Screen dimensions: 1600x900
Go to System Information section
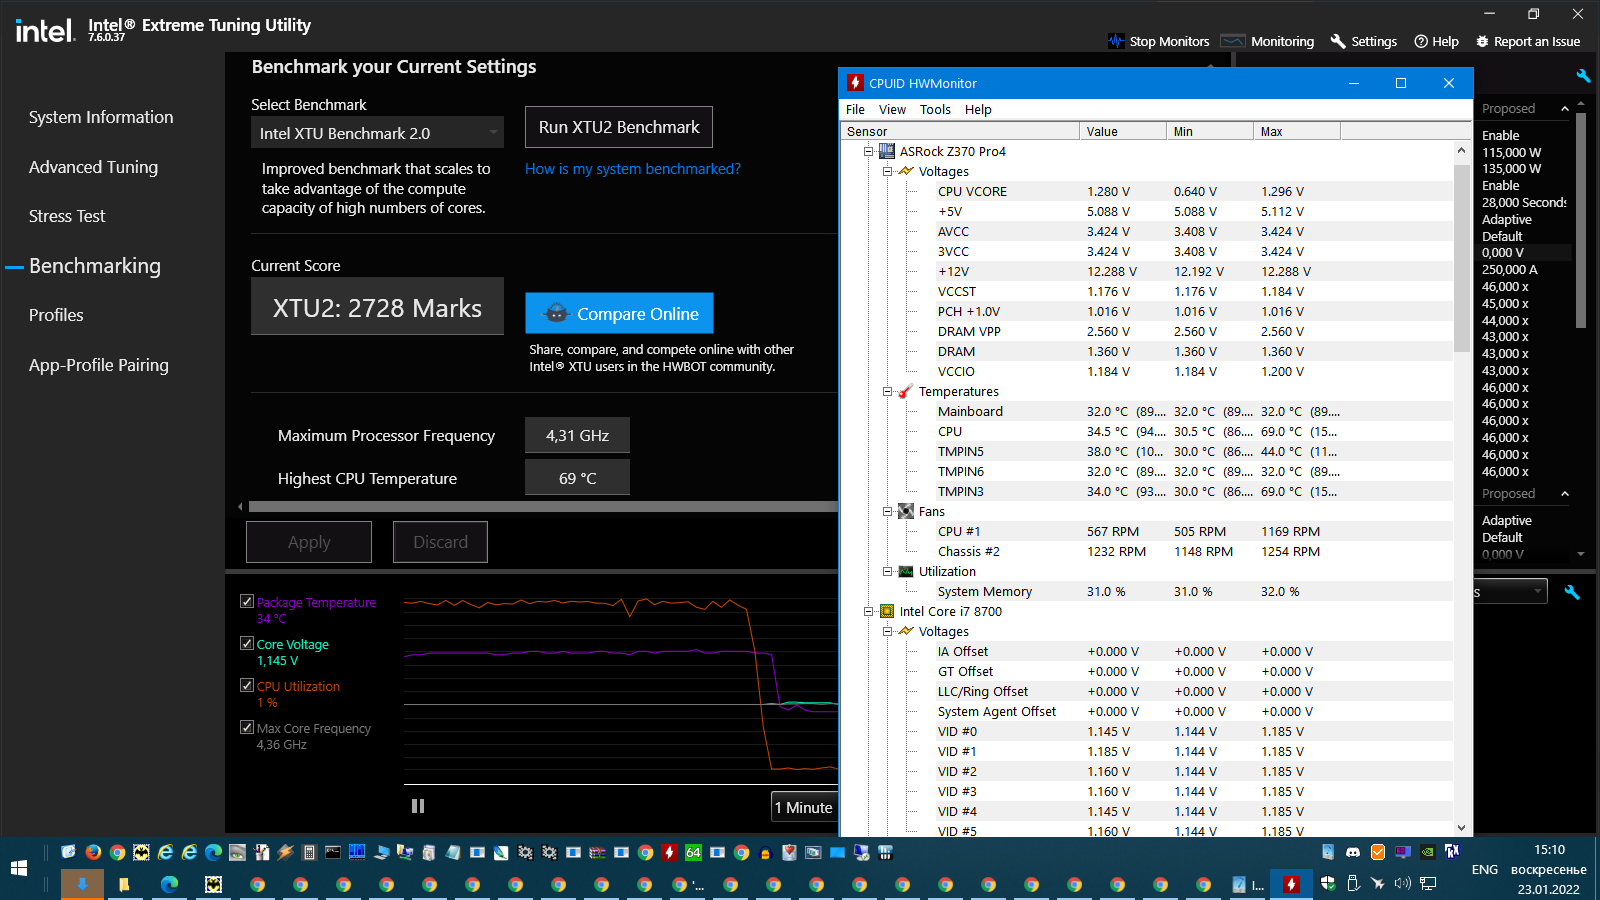pyautogui.click(x=101, y=117)
